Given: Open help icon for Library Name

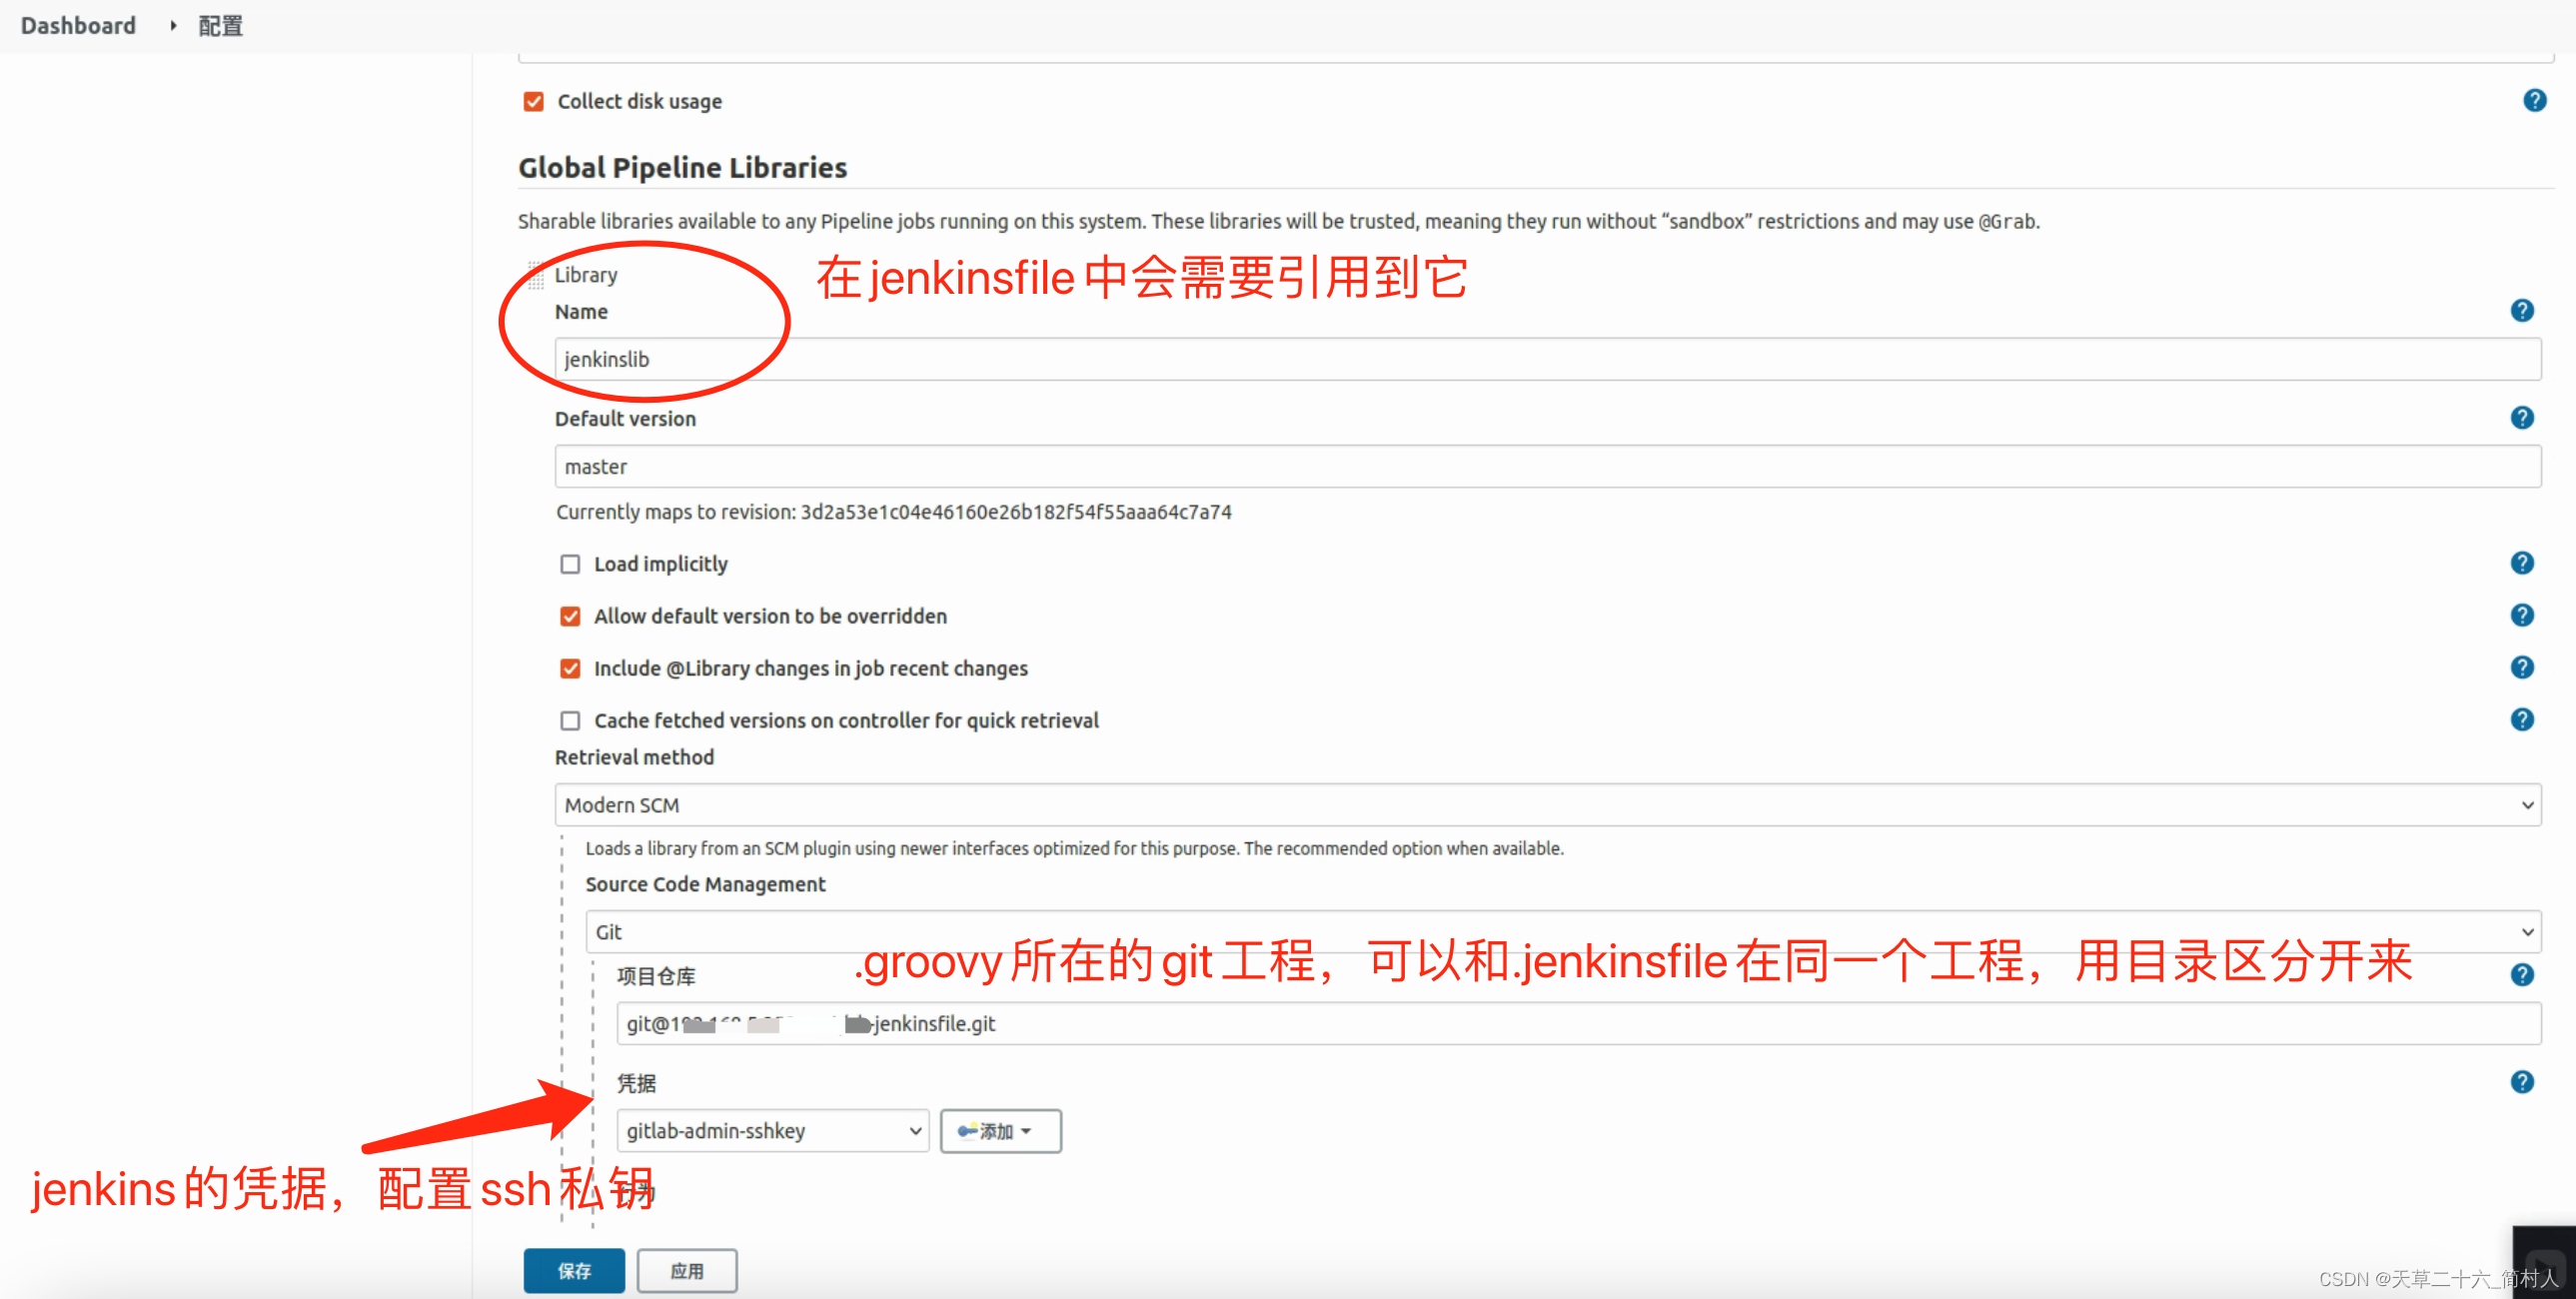Looking at the screenshot, I should [2522, 311].
